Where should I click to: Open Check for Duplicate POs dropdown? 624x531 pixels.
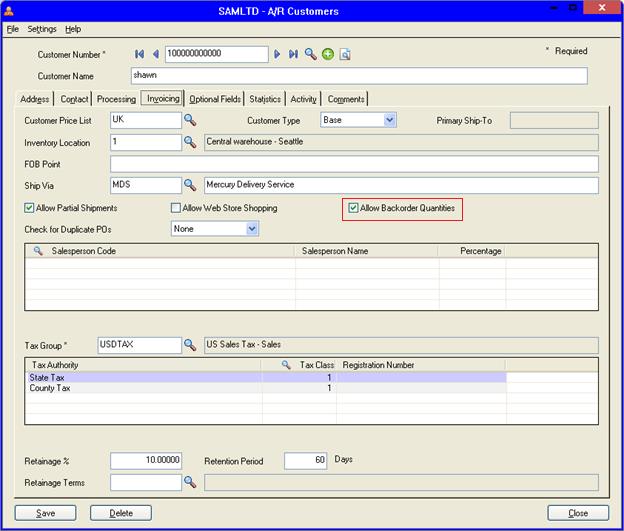point(252,229)
